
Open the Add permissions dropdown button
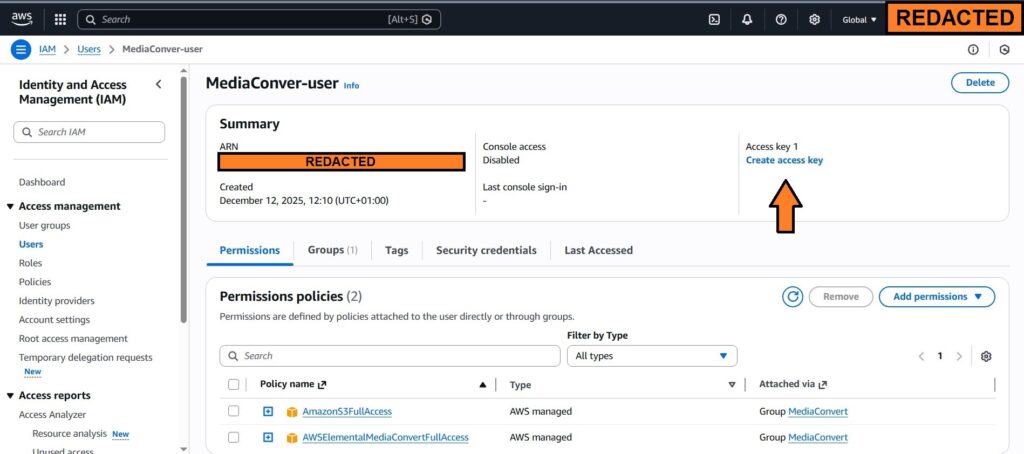click(936, 297)
